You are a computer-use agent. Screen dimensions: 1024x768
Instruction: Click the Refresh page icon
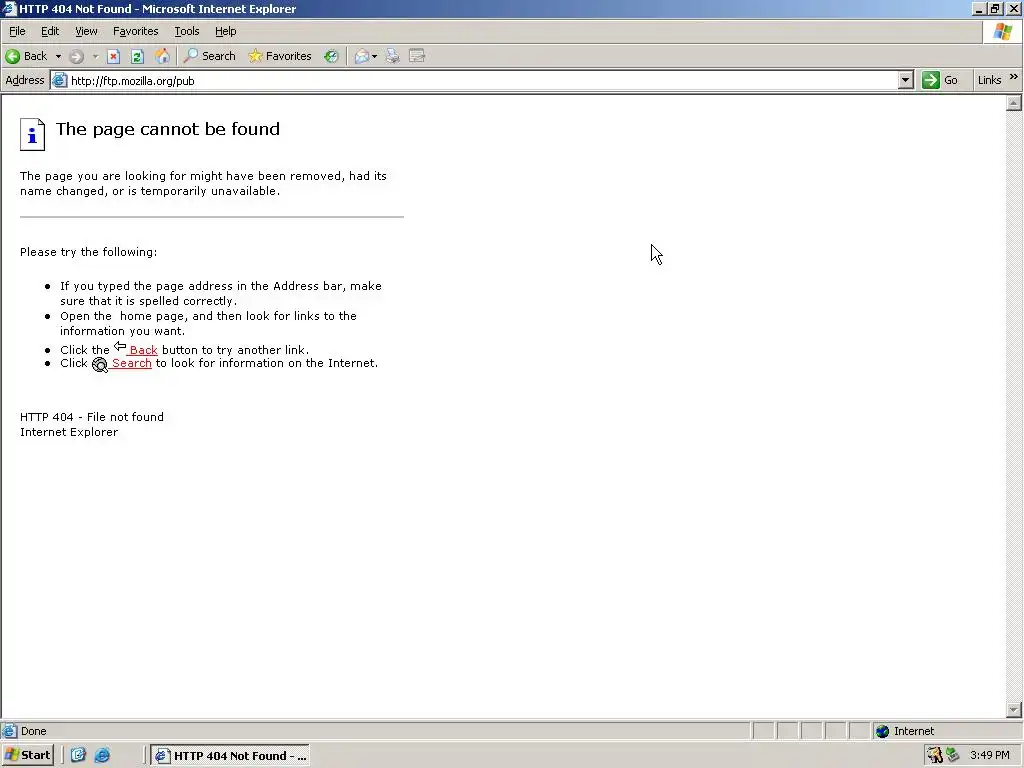137,56
